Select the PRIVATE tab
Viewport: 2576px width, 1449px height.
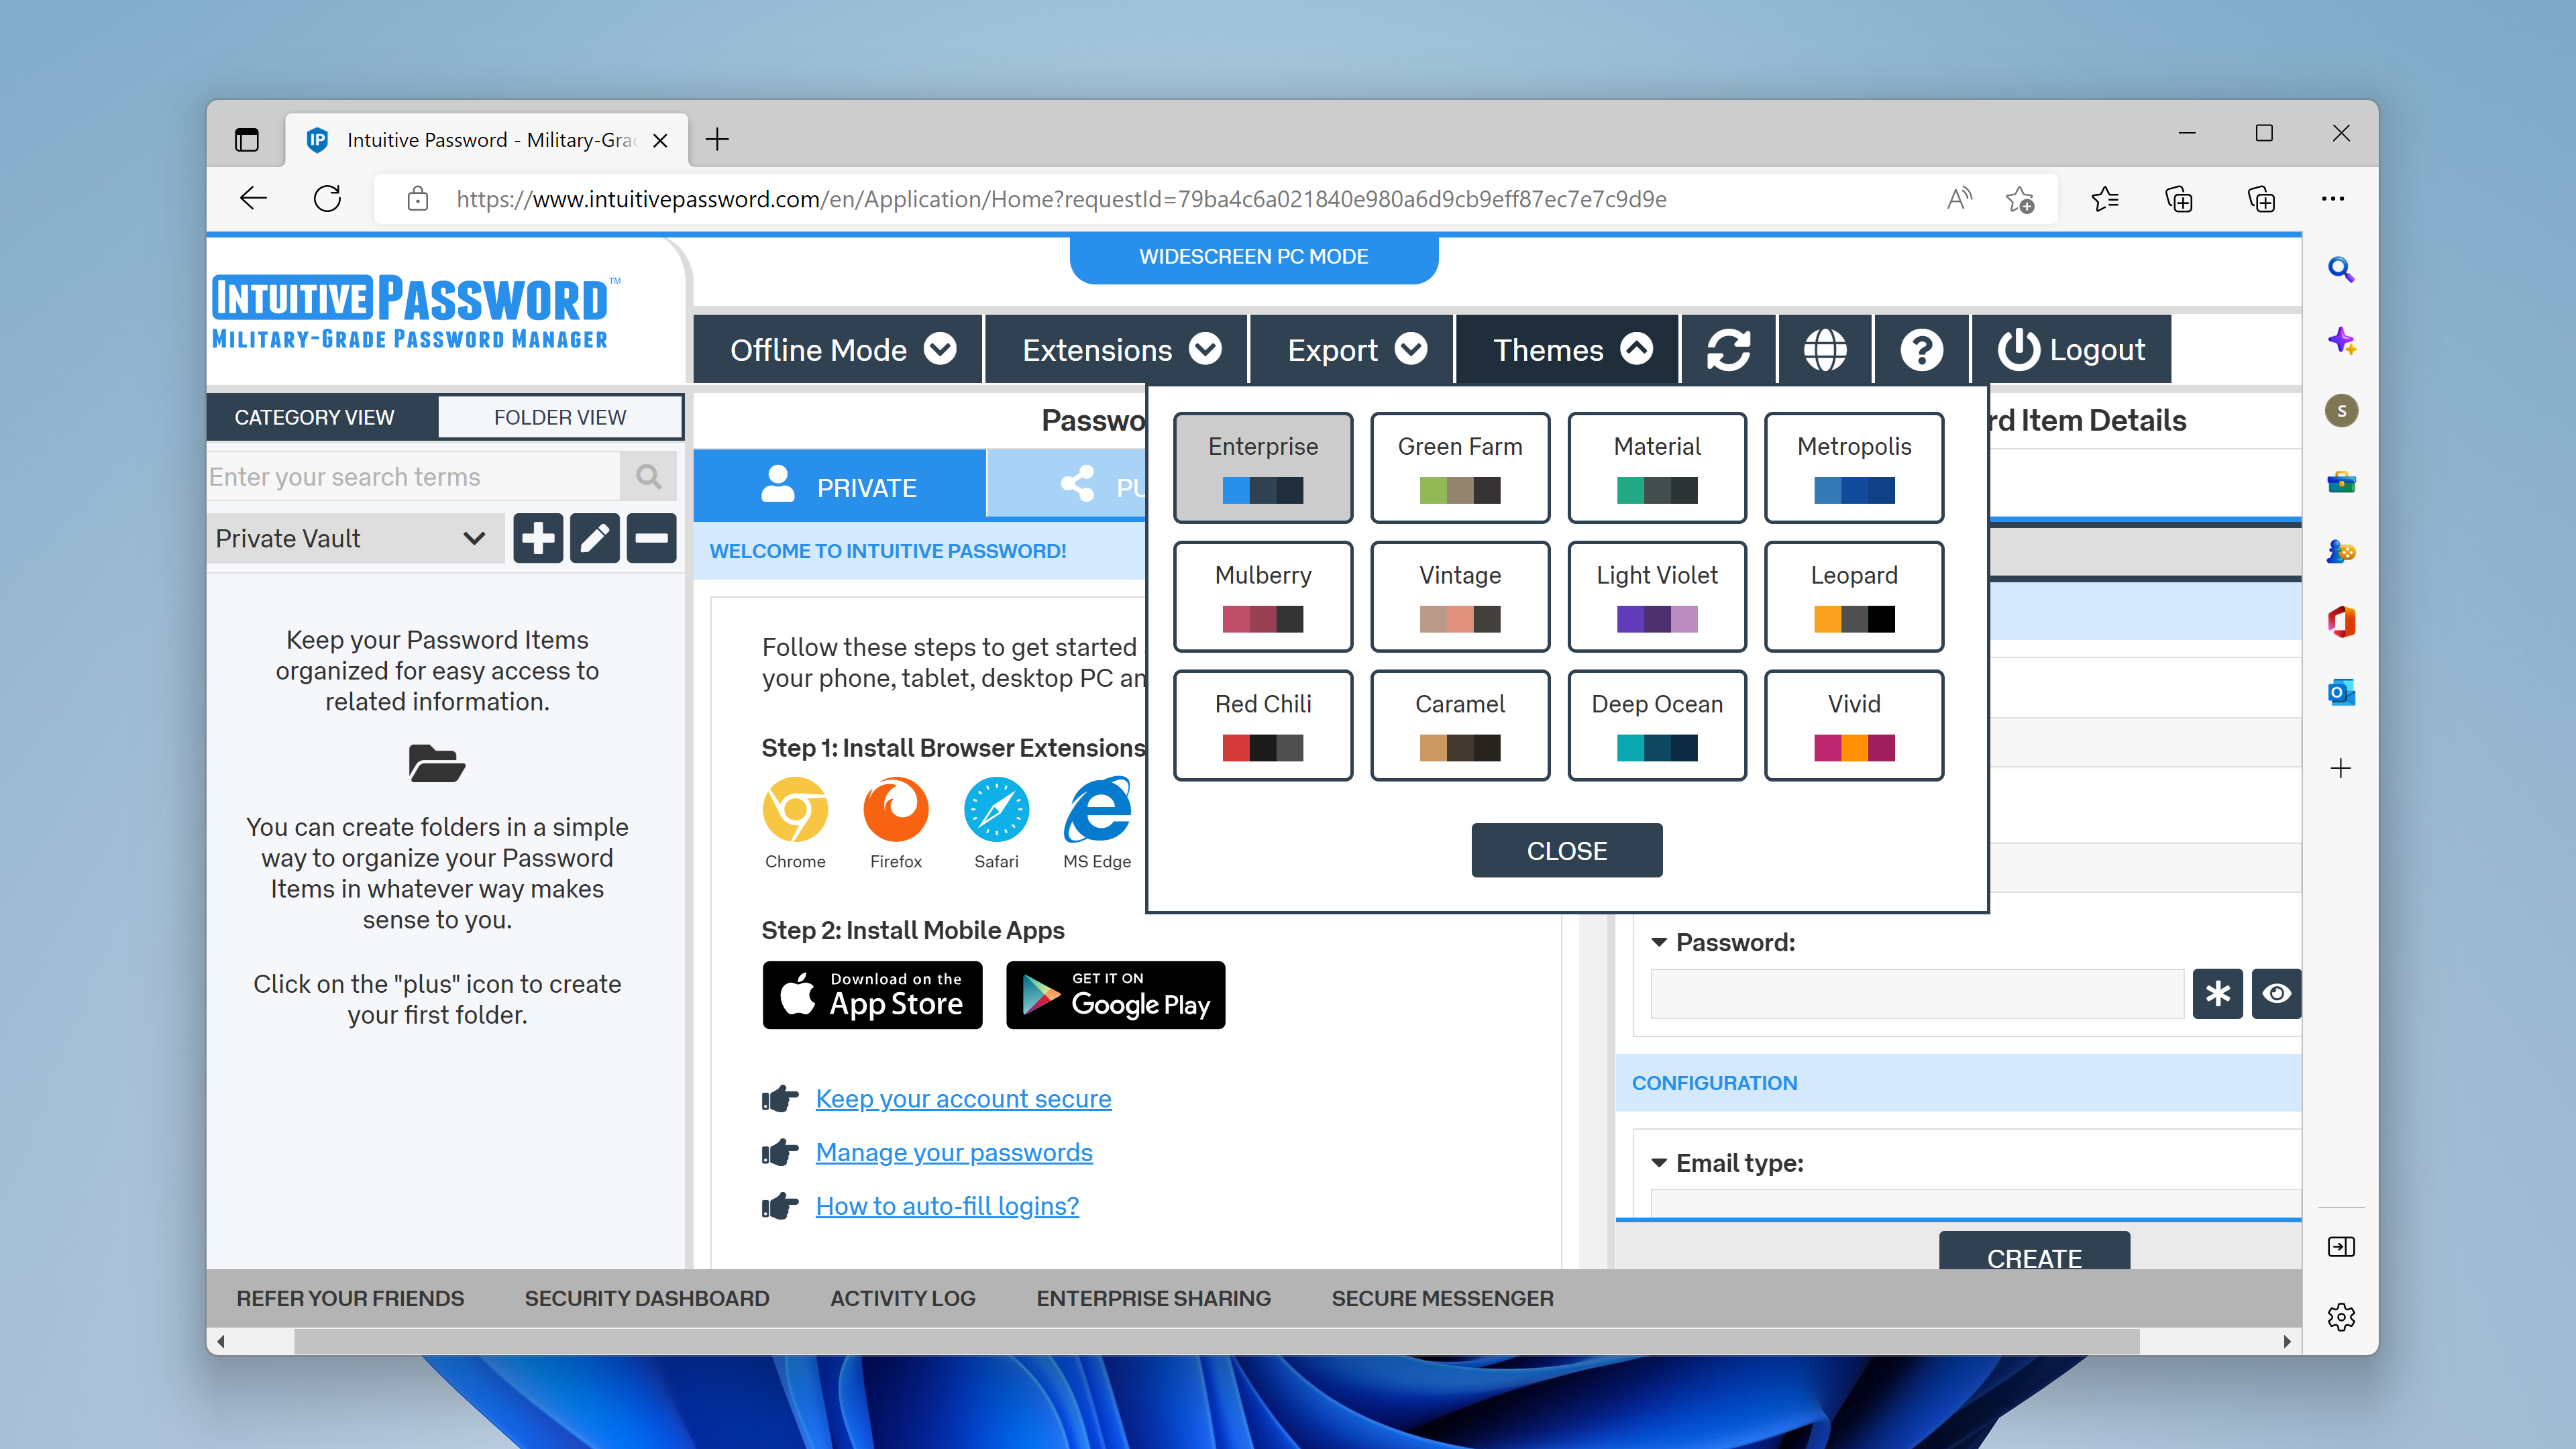(x=840, y=486)
